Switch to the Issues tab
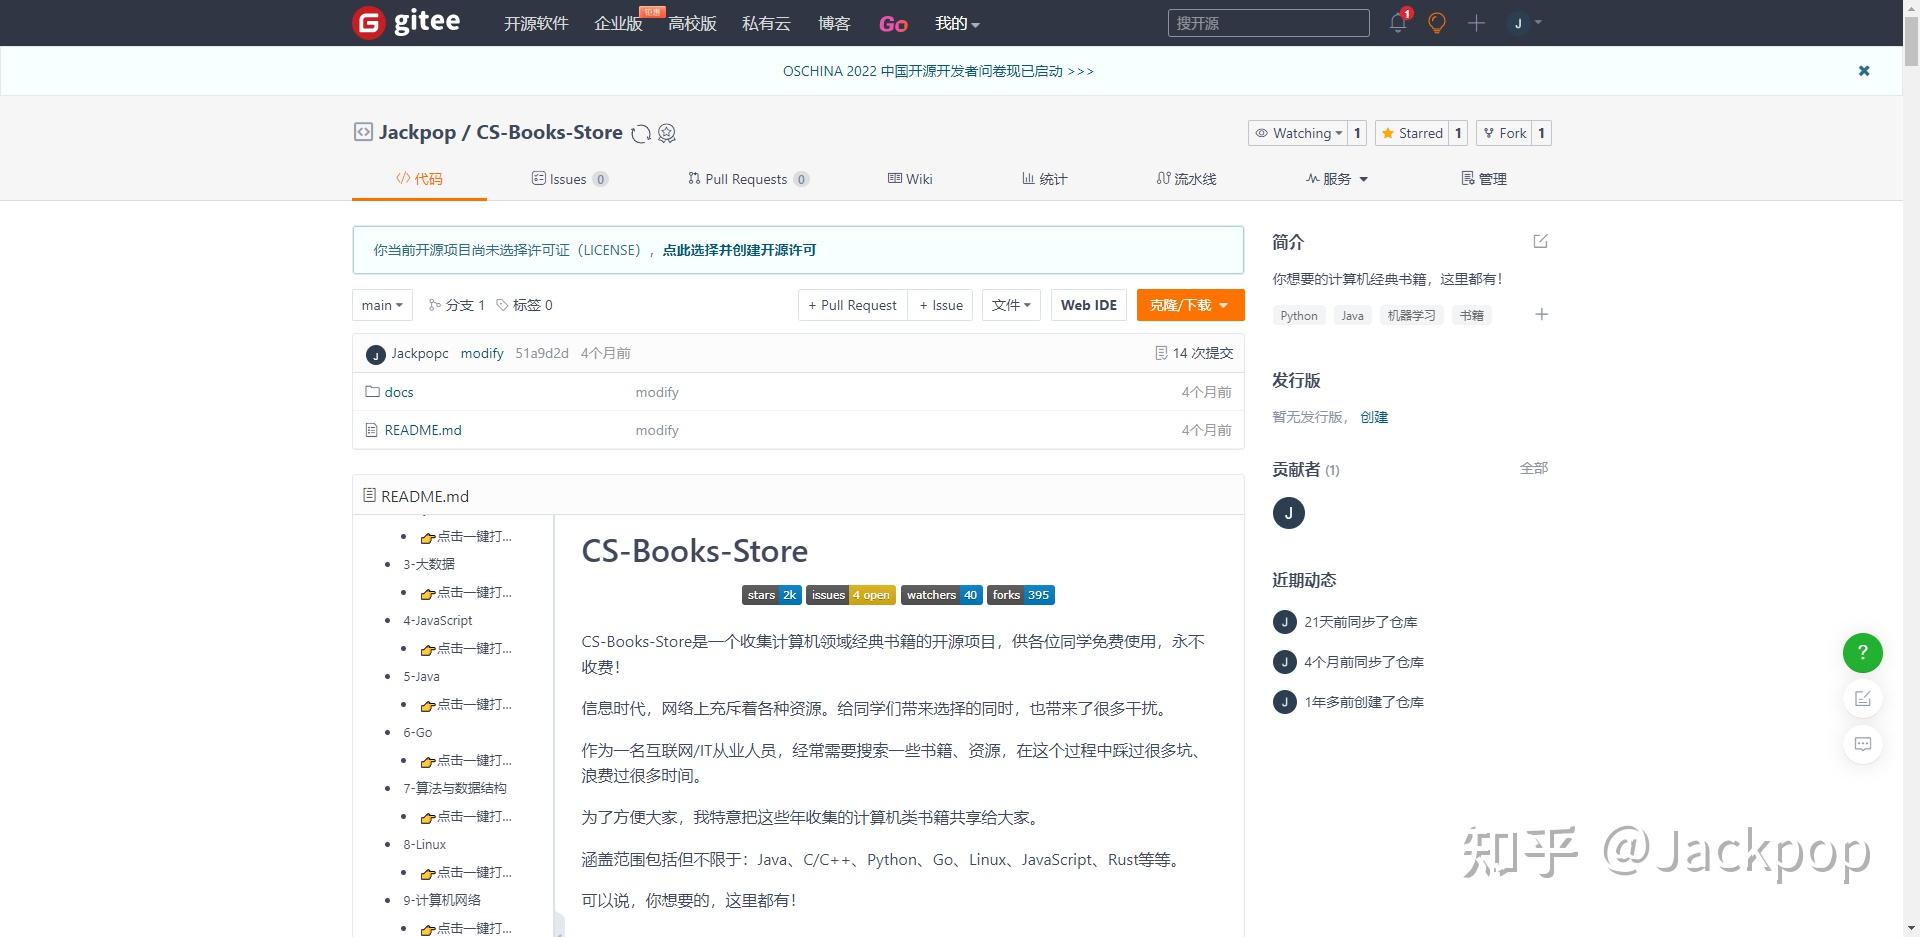 tap(569, 179)
